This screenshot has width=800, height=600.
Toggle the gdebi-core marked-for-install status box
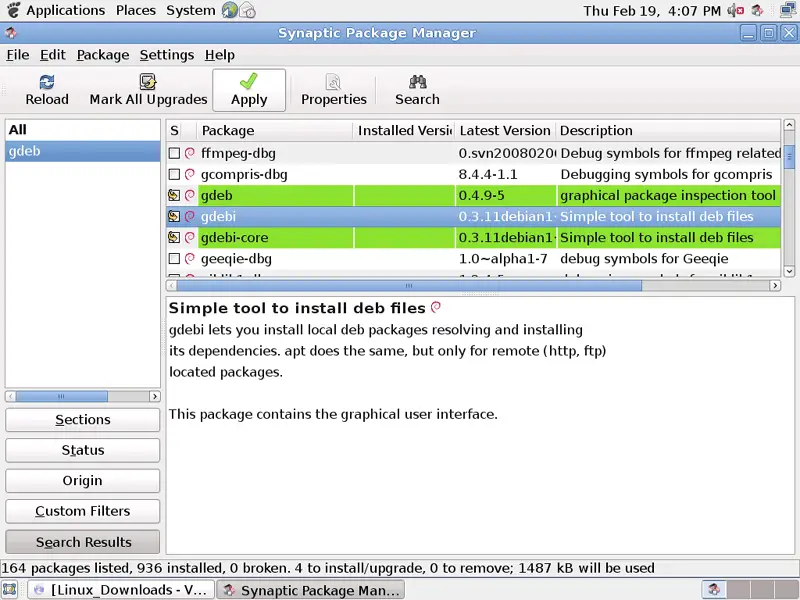(x=174, y=237)
